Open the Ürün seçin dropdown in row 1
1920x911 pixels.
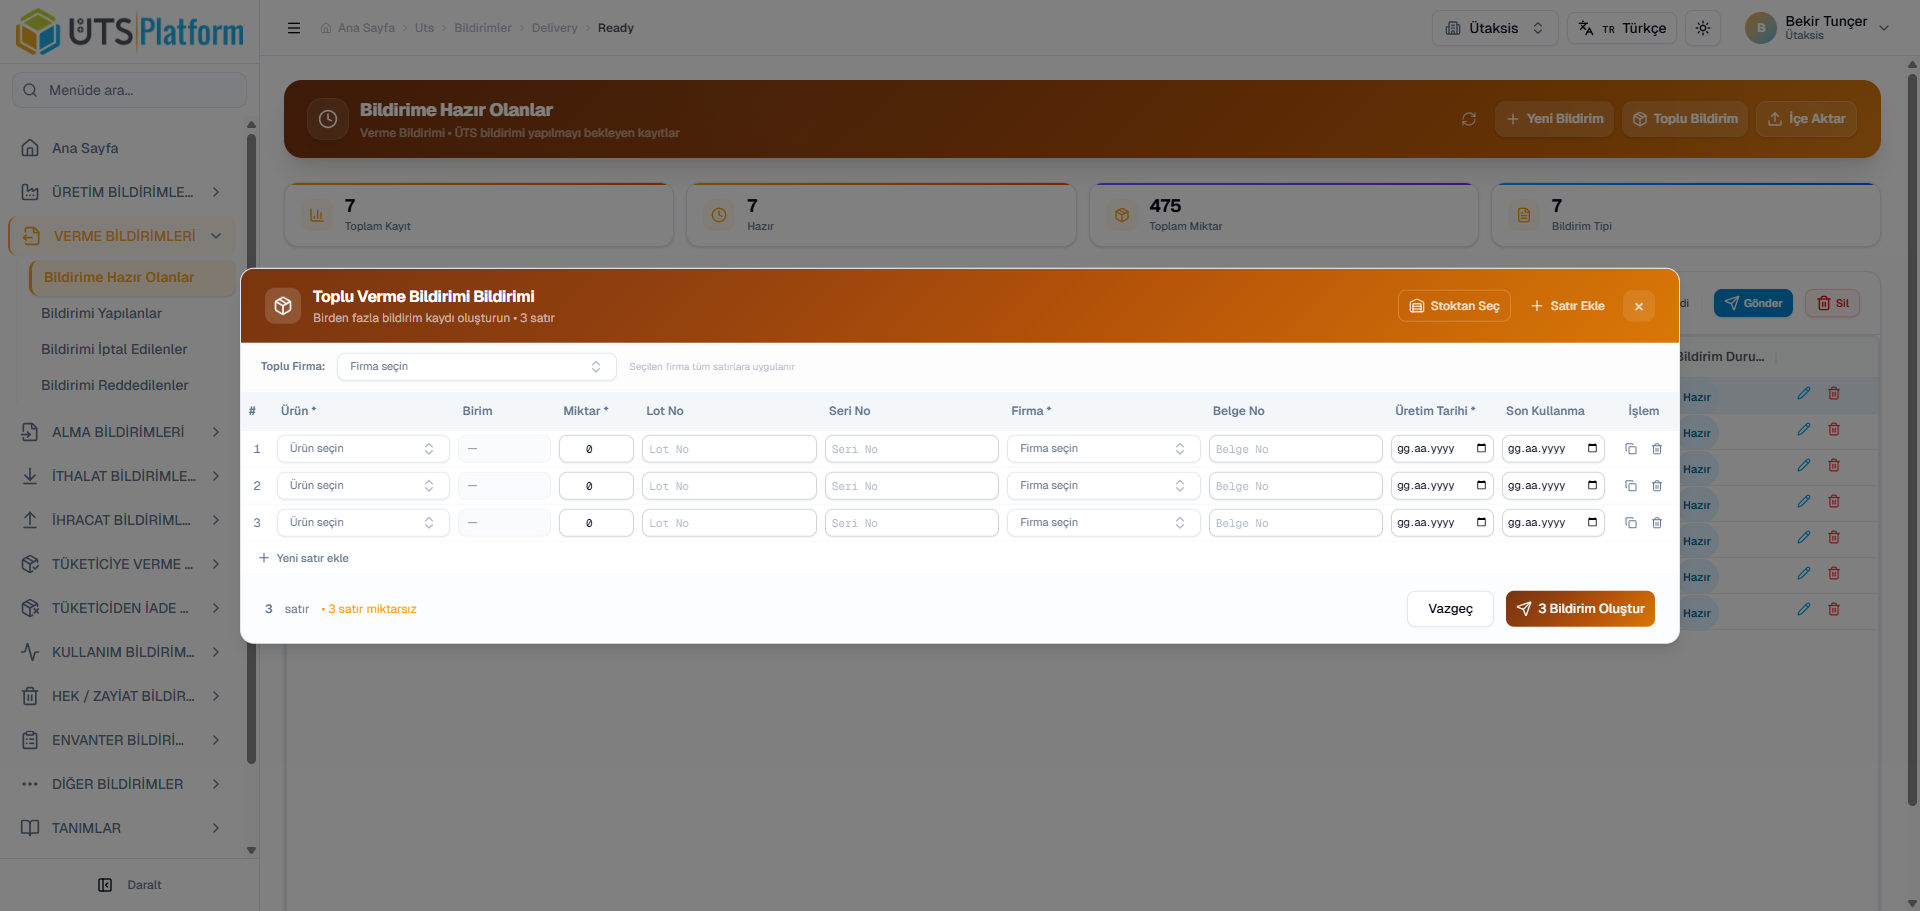362,449
